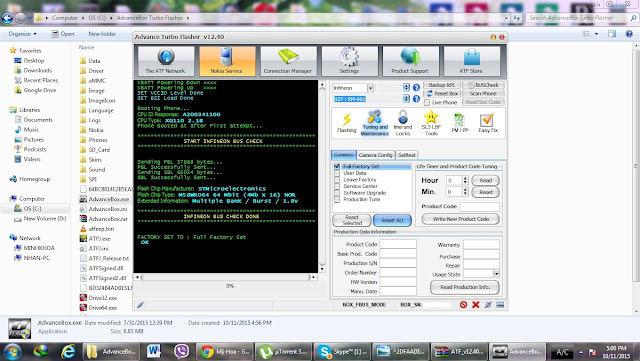
Task: Open Viber from the taskbar
Action: point(181,351)
